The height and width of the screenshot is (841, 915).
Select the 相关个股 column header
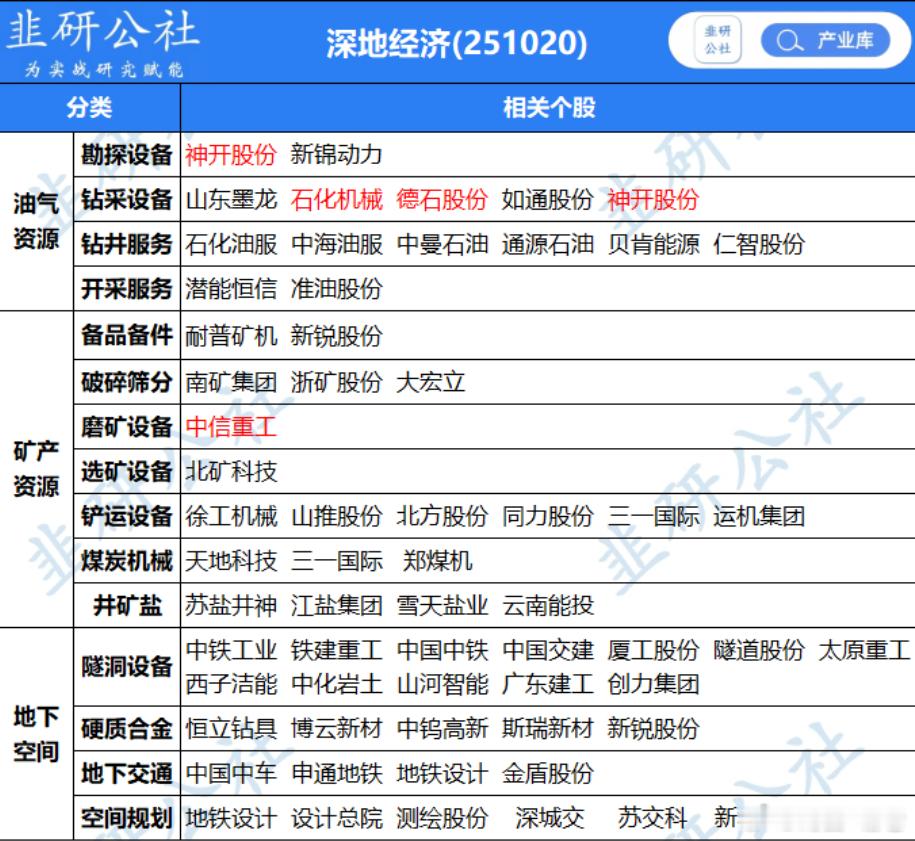click(x=549, y=108)
